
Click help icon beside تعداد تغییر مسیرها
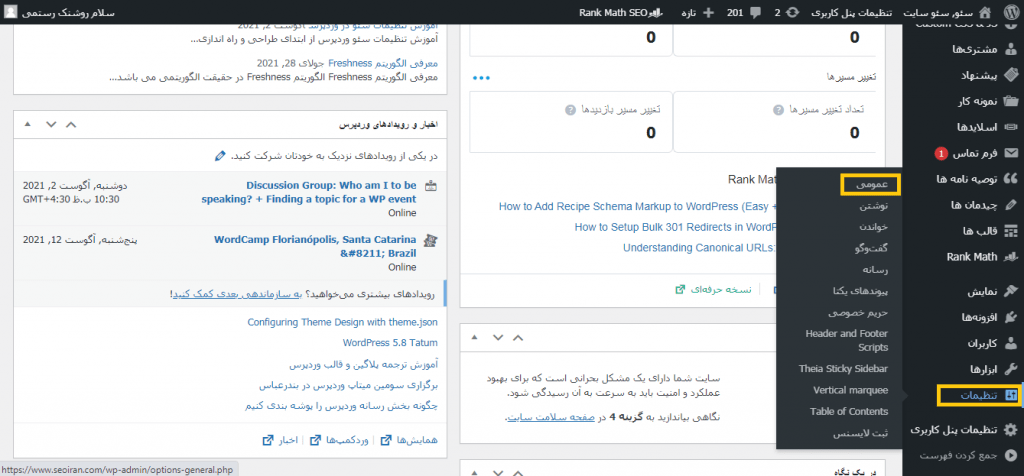778,110
